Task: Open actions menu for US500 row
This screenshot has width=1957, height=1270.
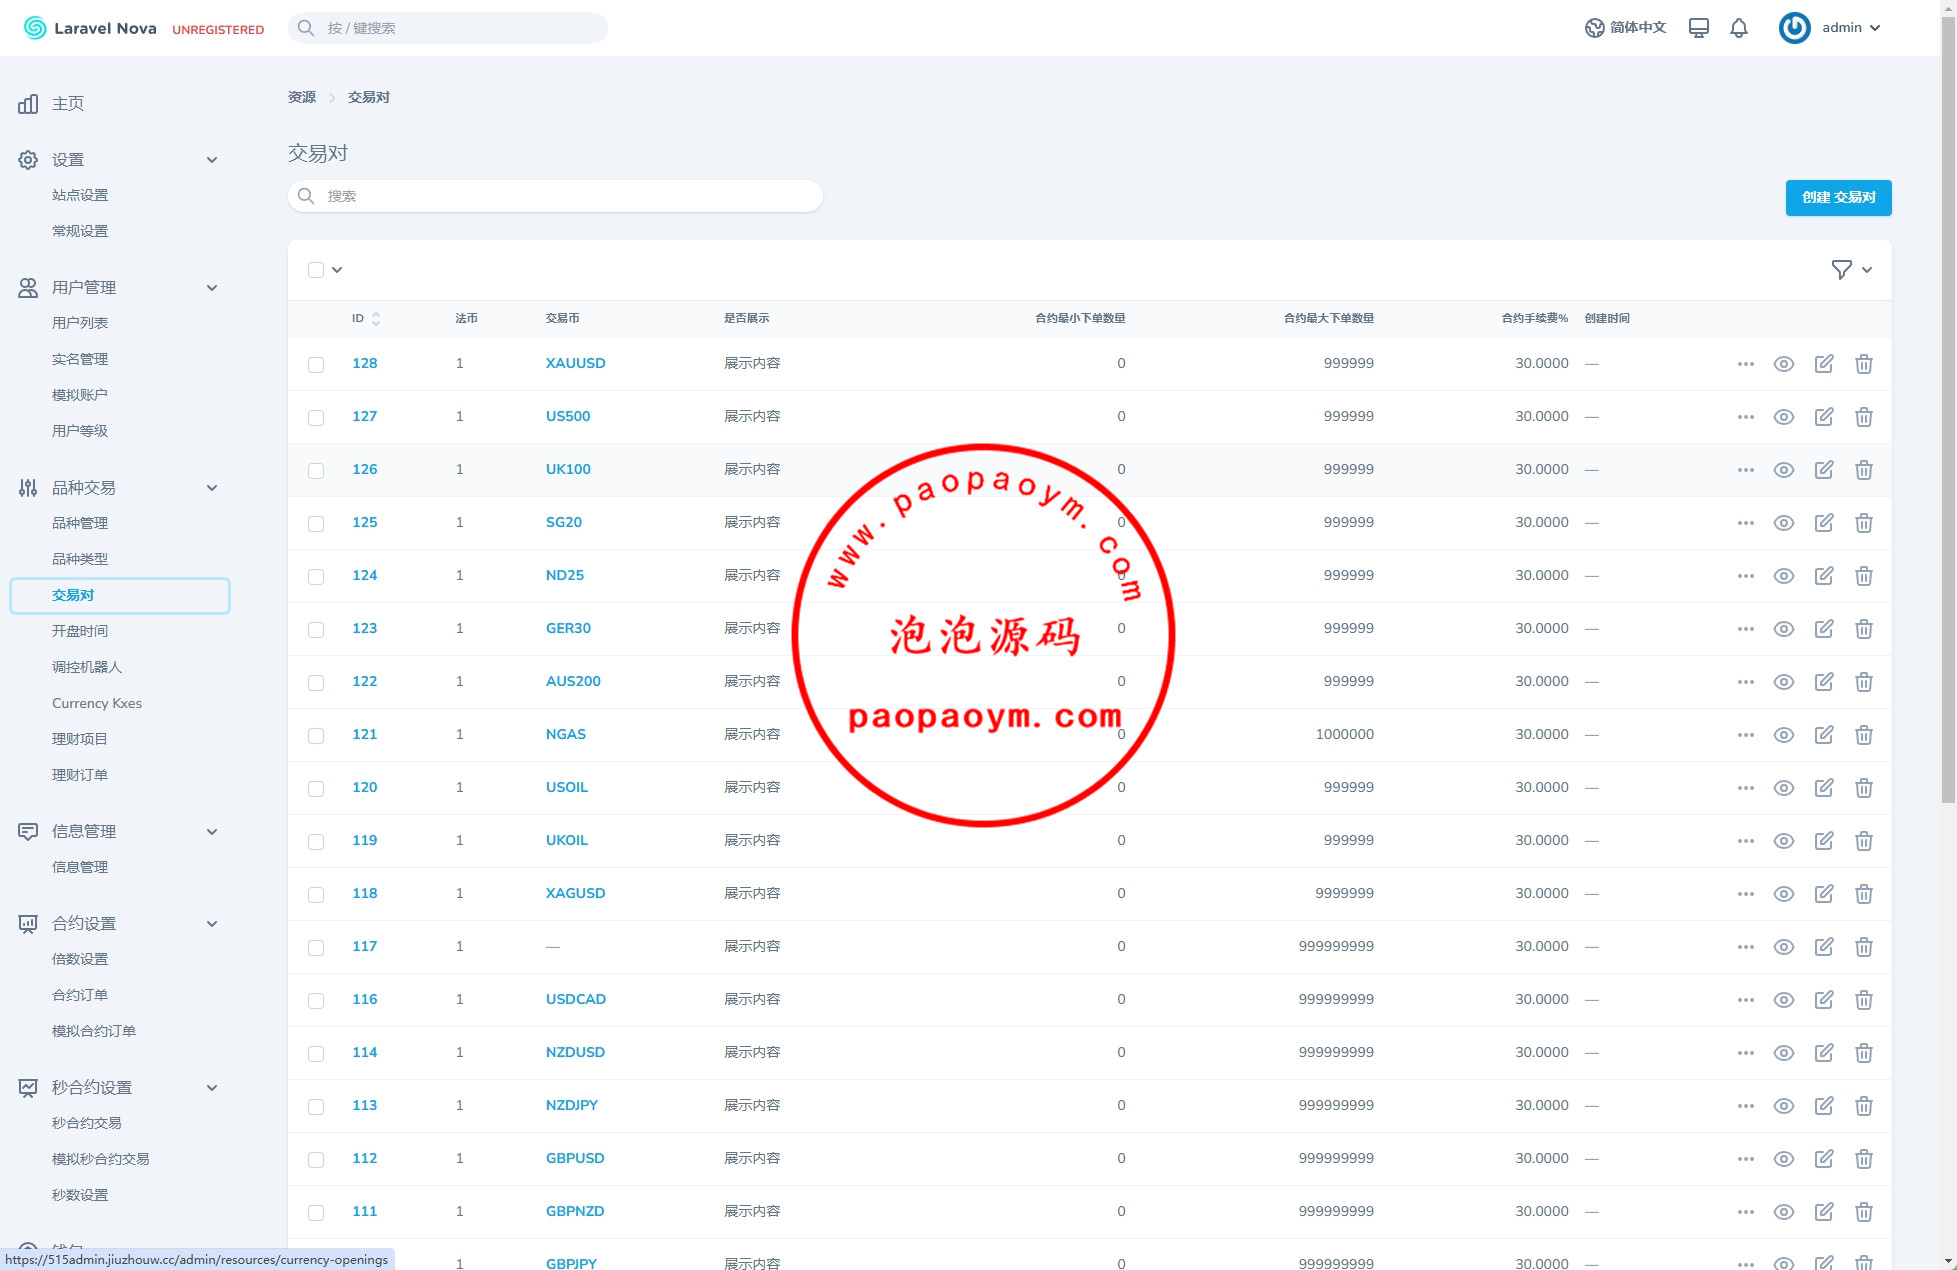Action: (x=1746, y=417)
